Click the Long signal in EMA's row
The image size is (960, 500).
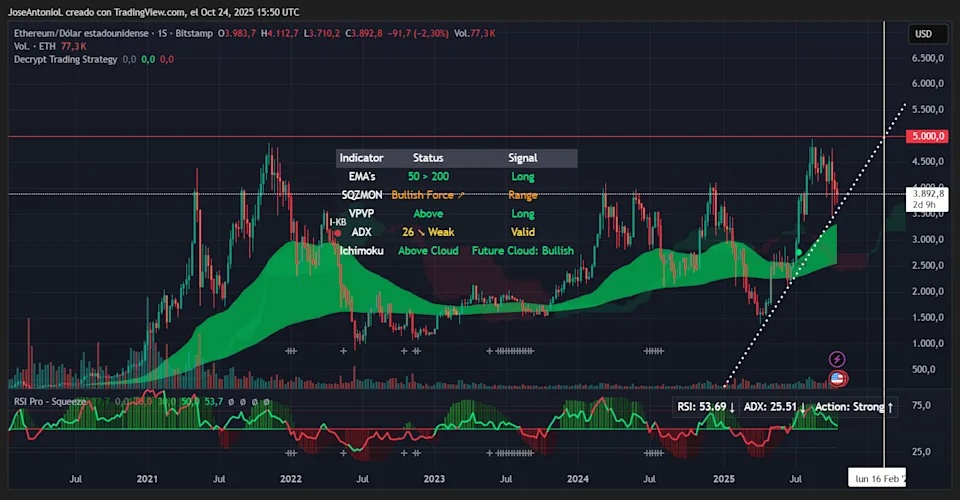tap(523, 177)
